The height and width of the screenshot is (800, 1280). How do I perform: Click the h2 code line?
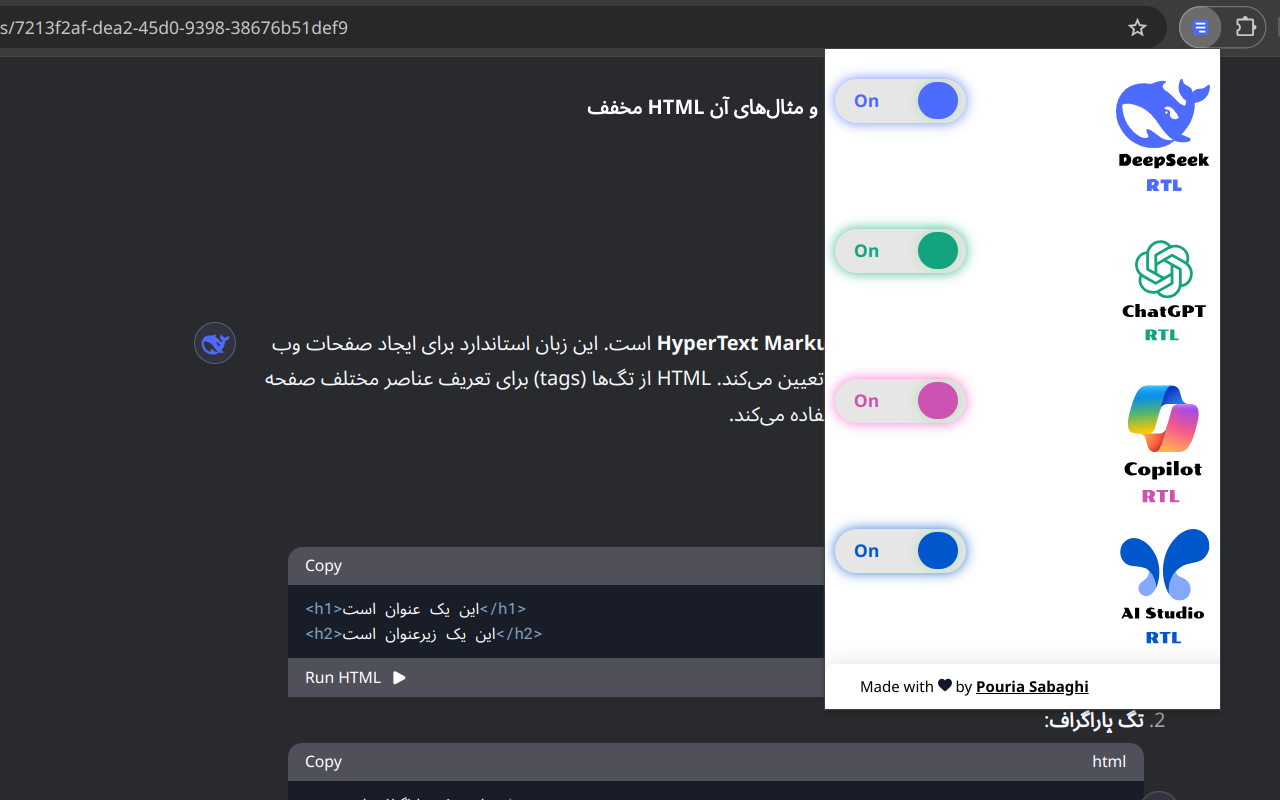click(x=423, y=633)
